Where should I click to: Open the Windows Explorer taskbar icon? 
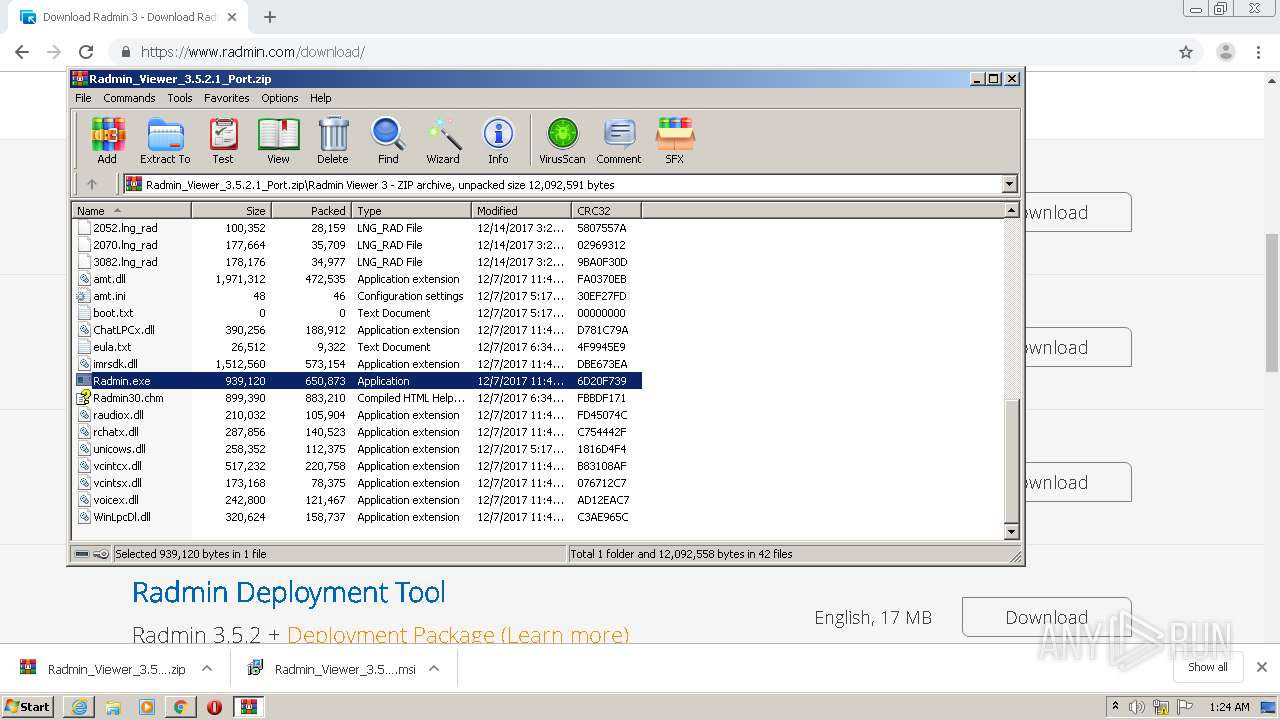113,707
